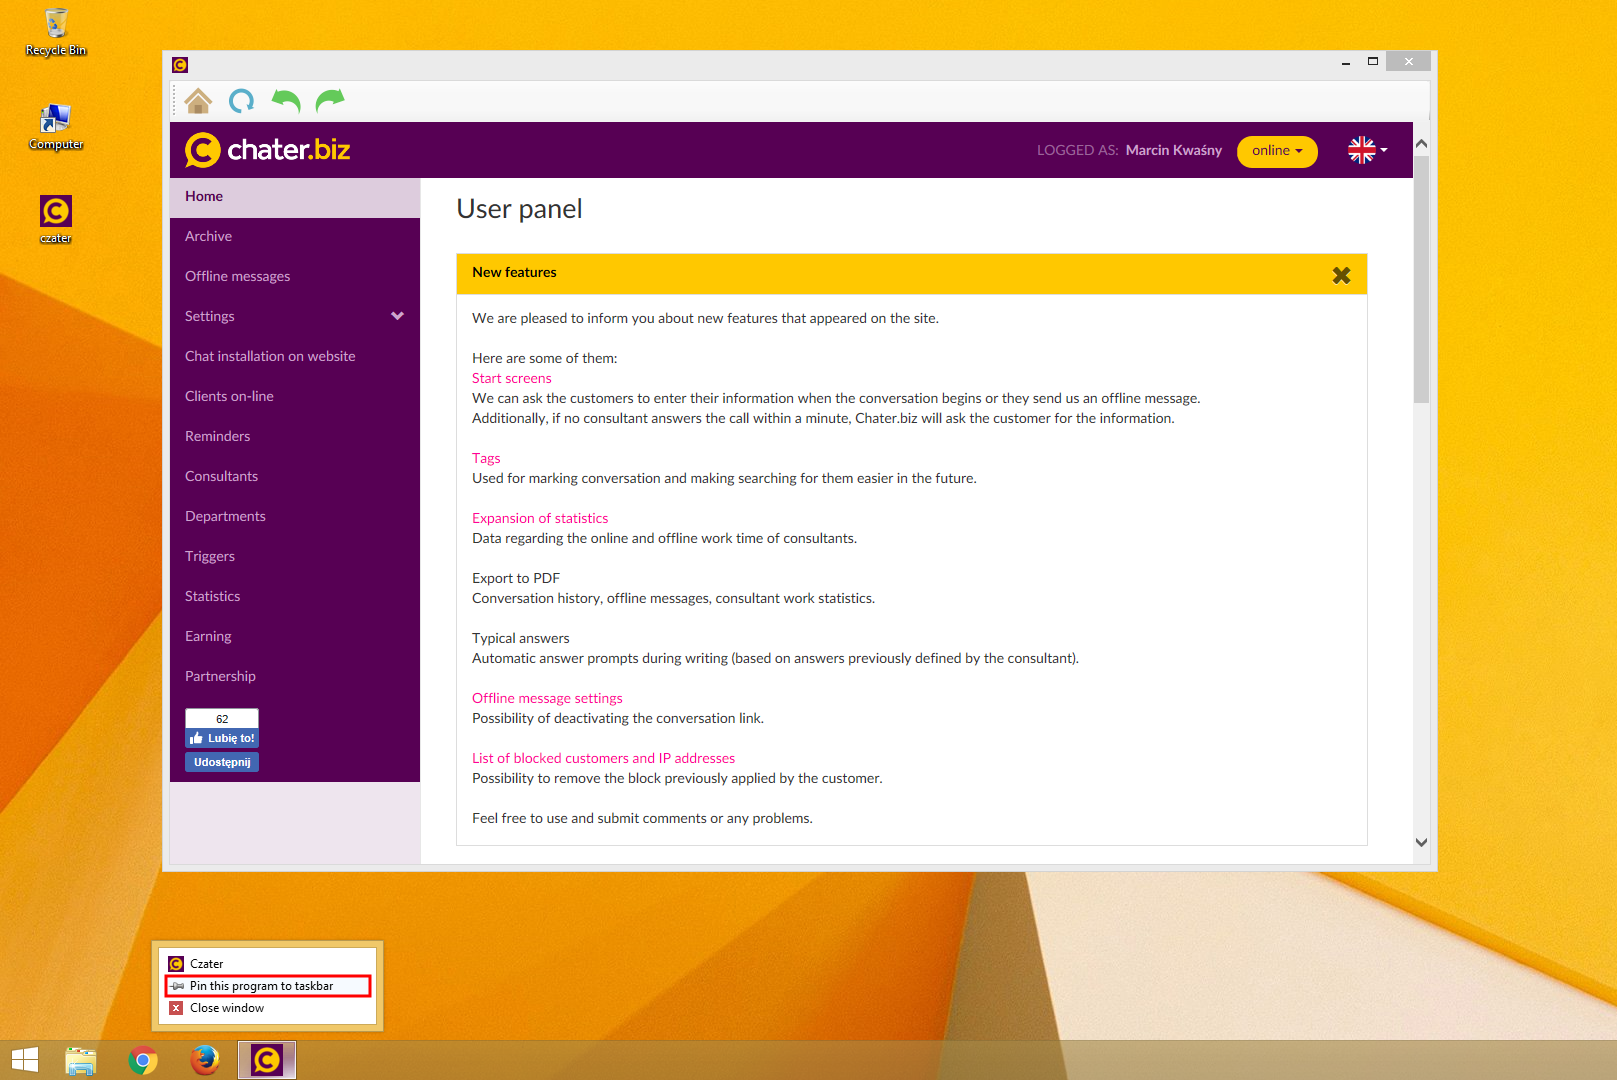1617x1080 pixels.
Task: Click scrollbar up arrow
Action: pyautogui.click(x=1421, y=144)
